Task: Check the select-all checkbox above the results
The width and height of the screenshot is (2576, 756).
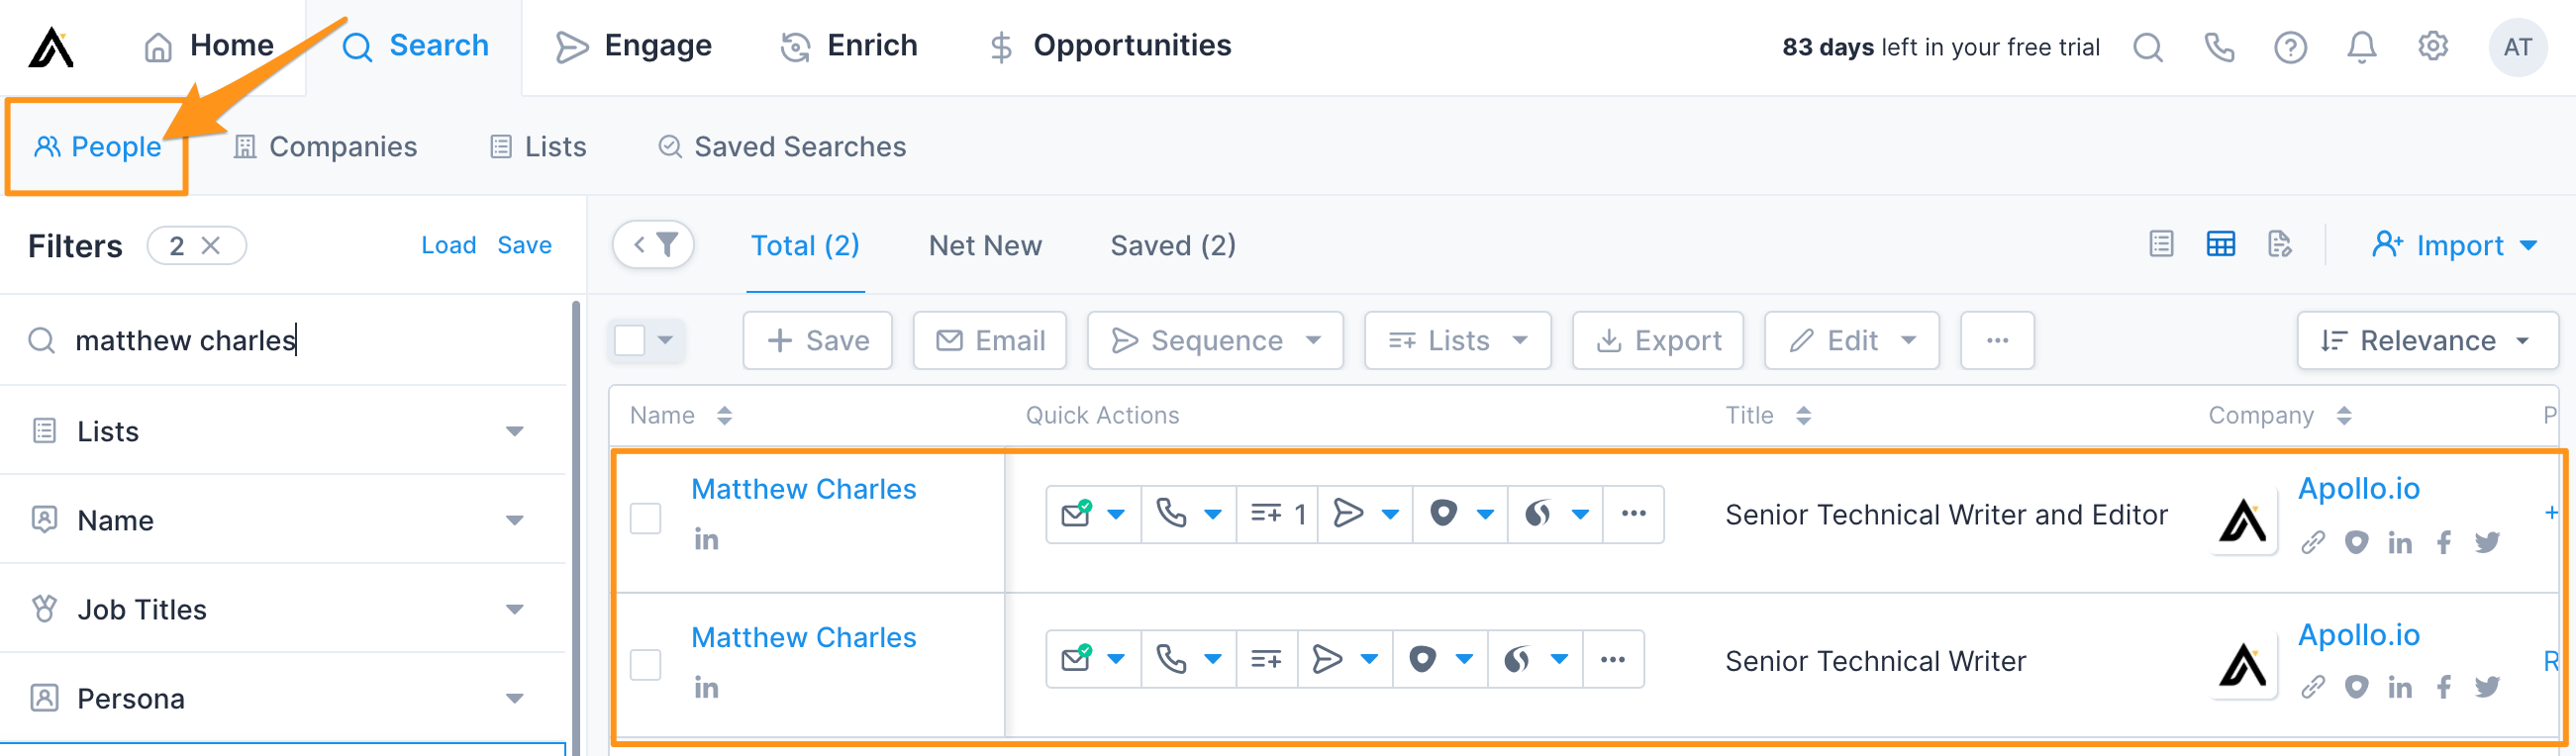Action: [631, 340]
